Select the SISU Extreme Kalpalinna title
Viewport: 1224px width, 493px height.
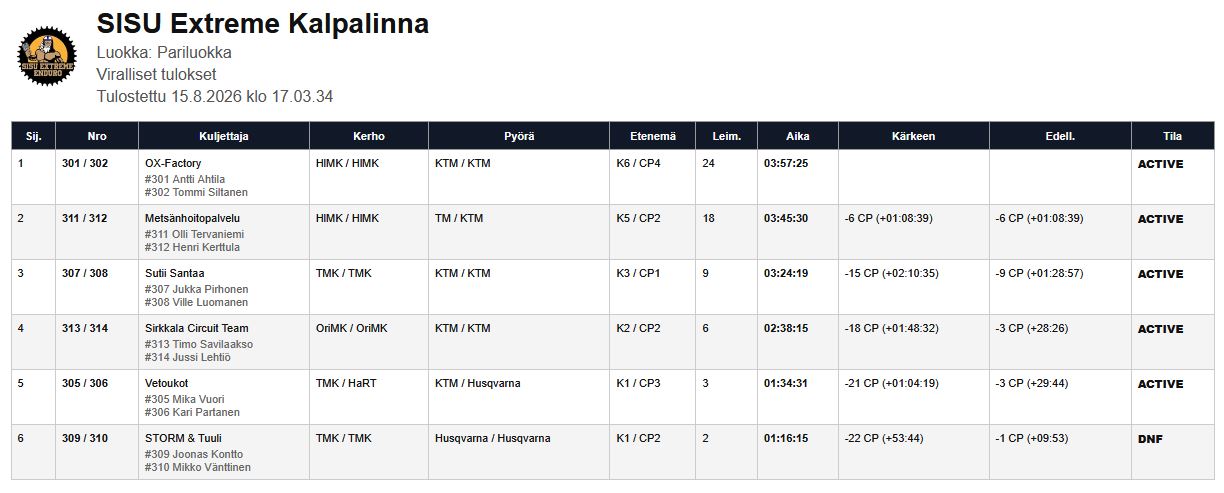(x=263, y=24)
